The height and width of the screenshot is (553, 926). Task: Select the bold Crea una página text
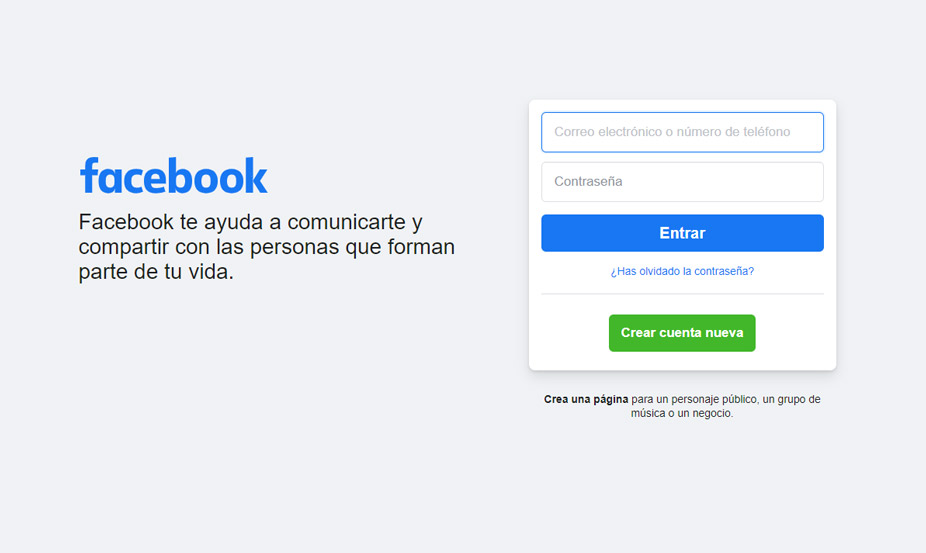(586, 399)
